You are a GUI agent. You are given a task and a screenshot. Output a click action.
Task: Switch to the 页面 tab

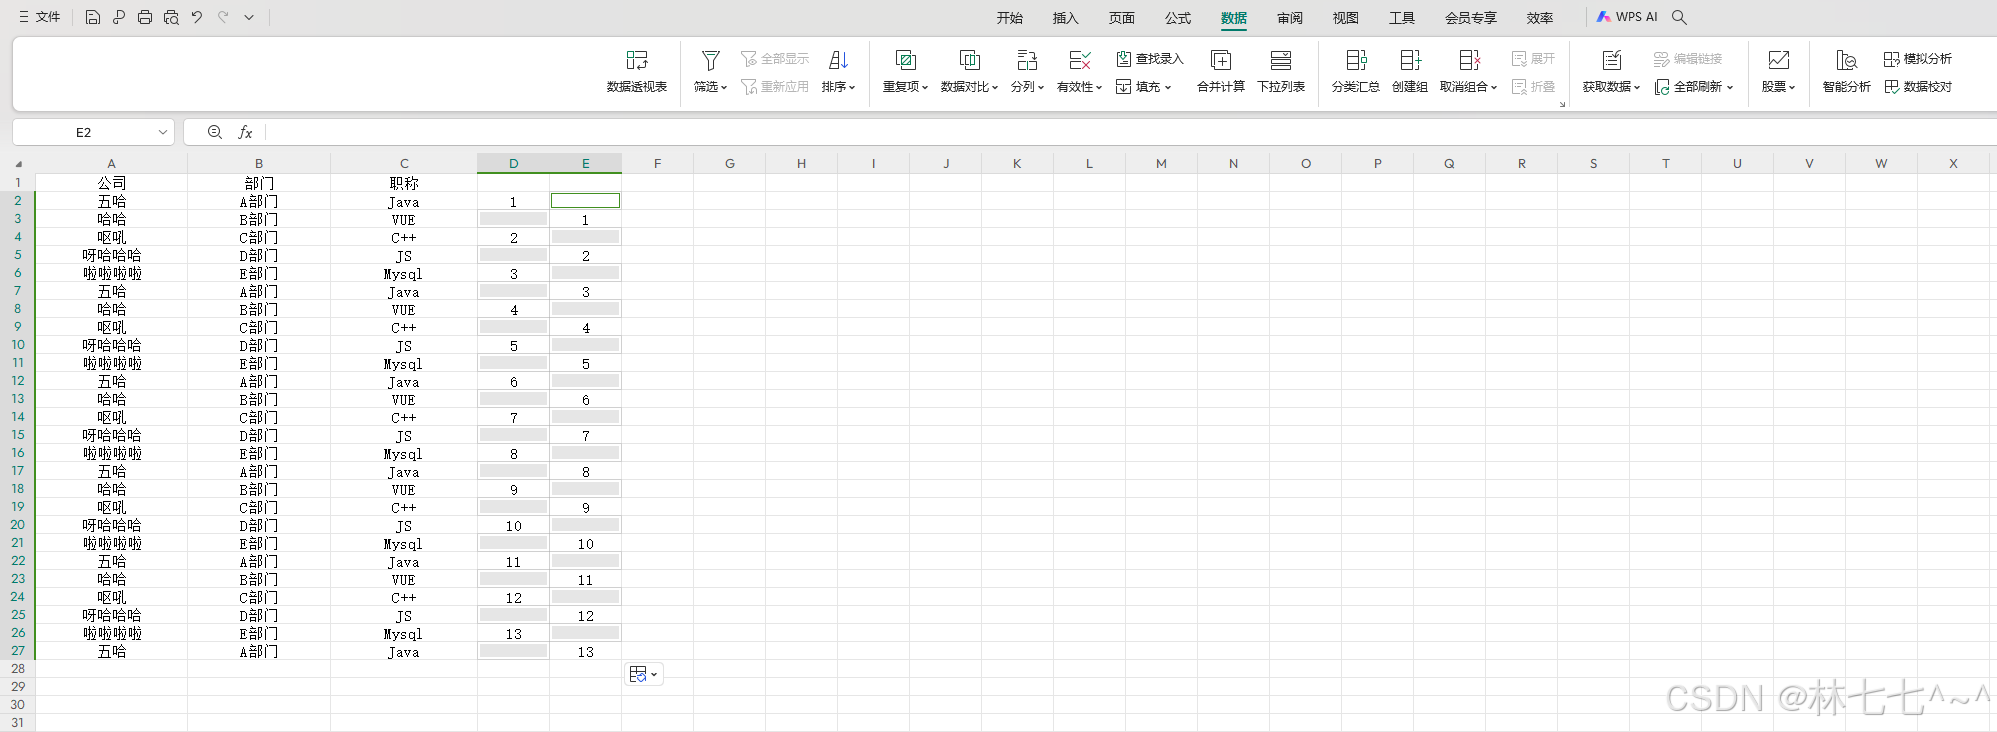[x=1122, y=18]
